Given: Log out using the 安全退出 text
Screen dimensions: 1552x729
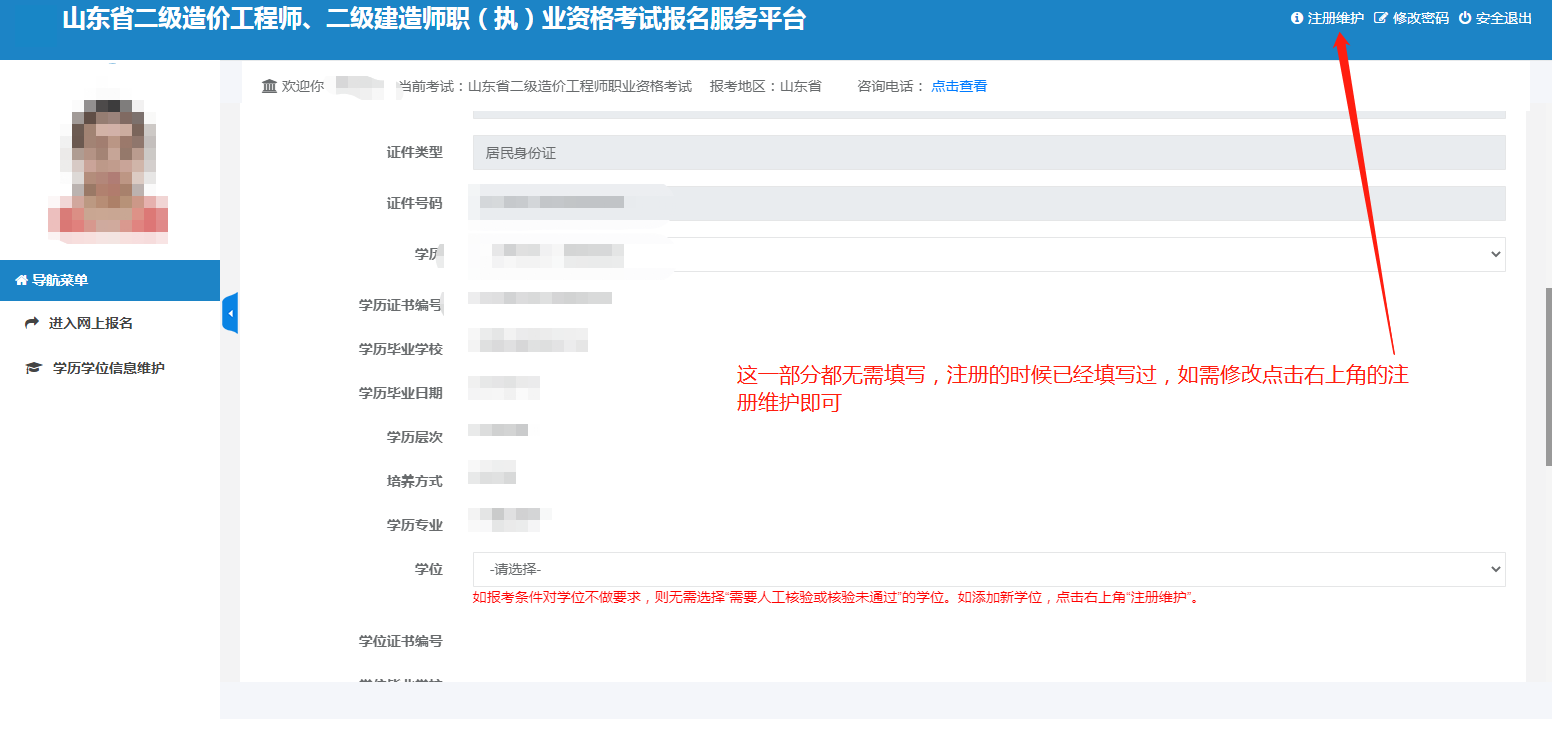Looking at the screenshot, I should [x=1503, y=18].
